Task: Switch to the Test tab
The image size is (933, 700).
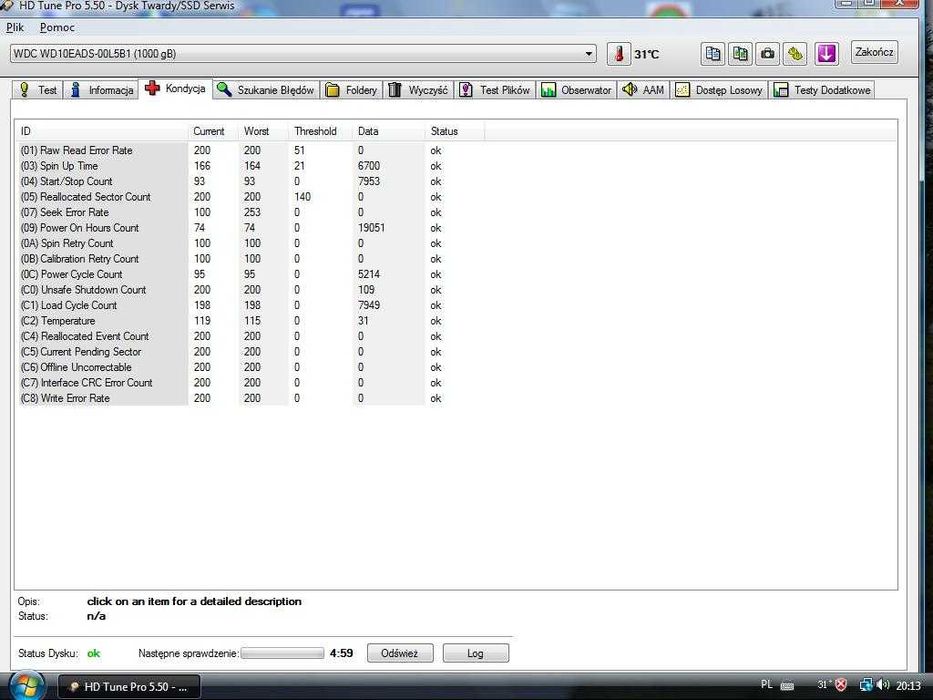Action: 38,90
